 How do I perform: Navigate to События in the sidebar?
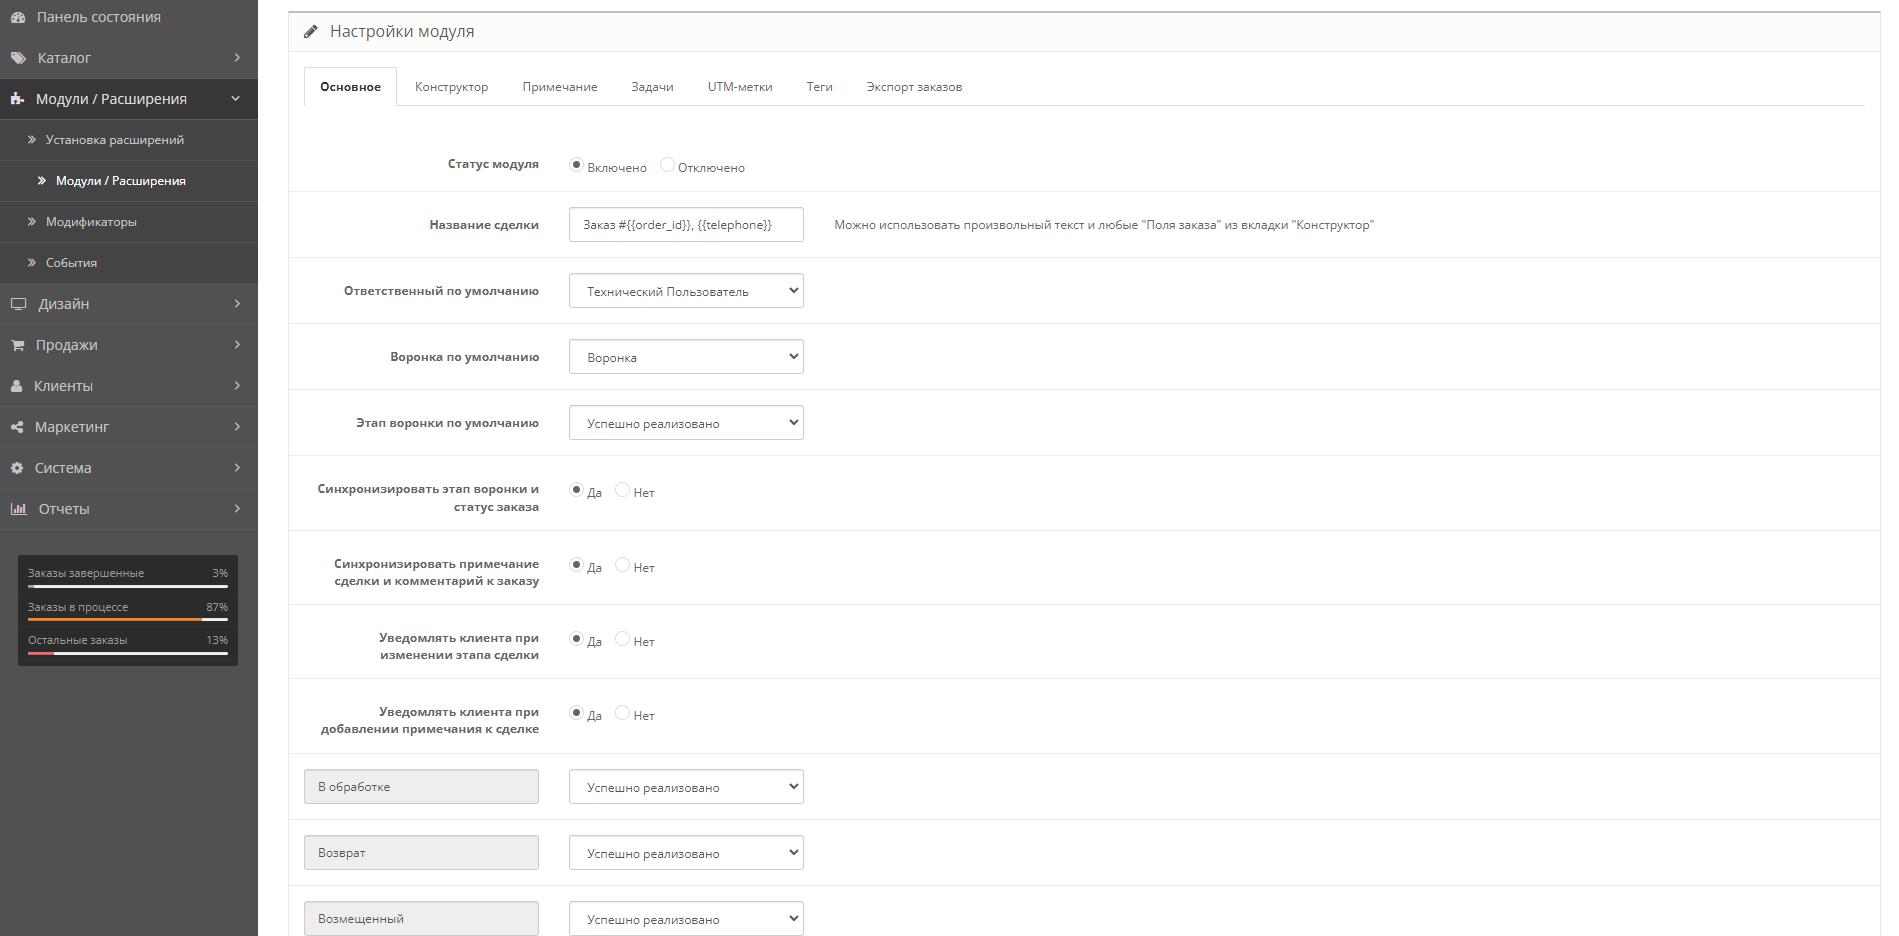69,262
